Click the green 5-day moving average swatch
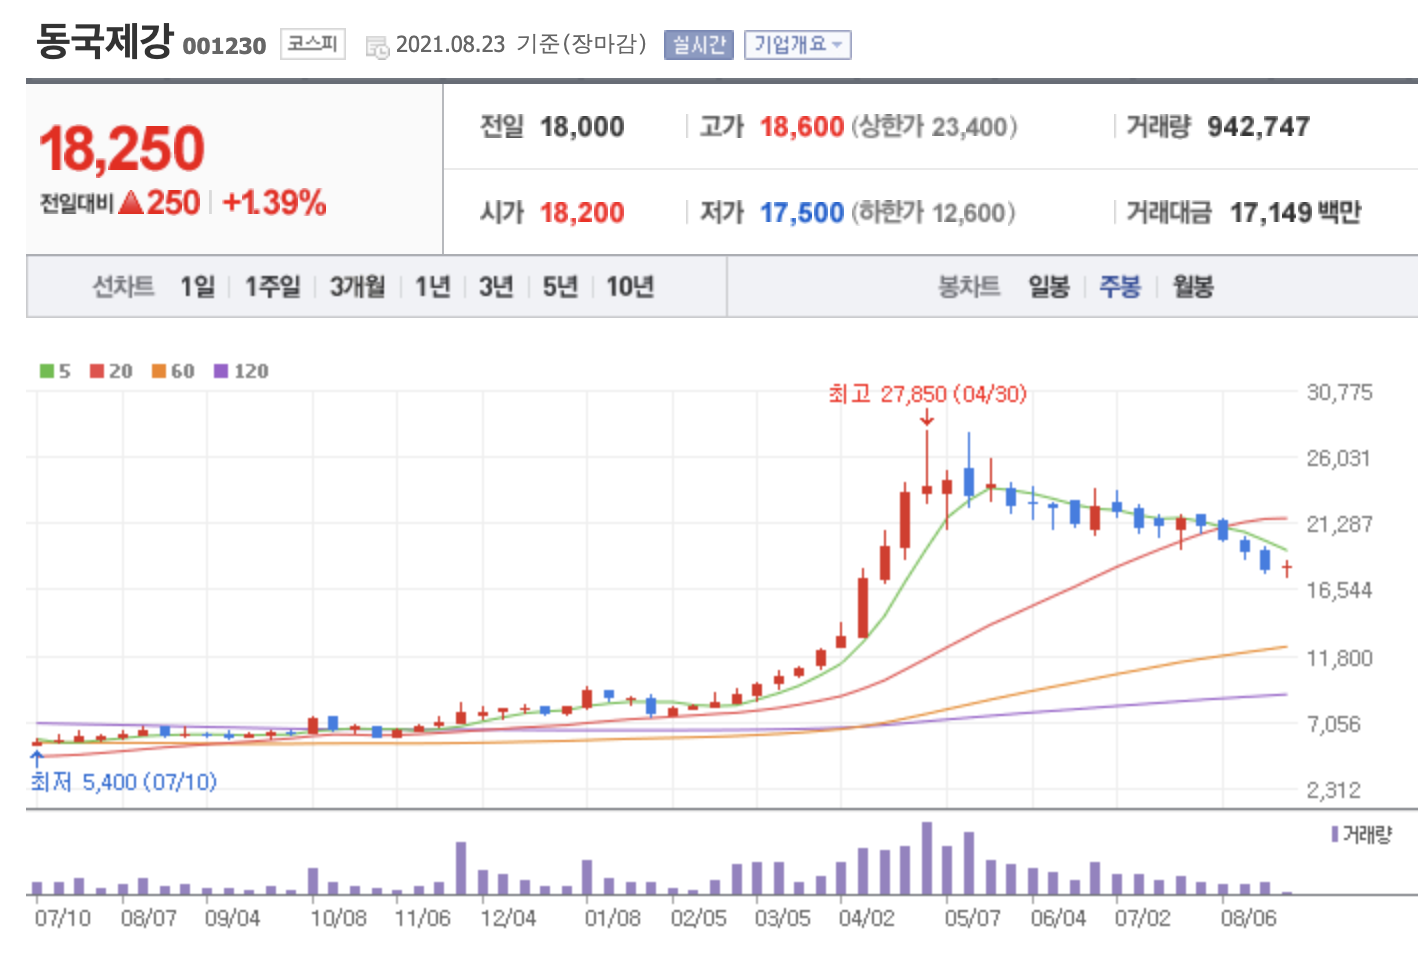Viewport: 1418px width, 964px height. click(47, 371)
